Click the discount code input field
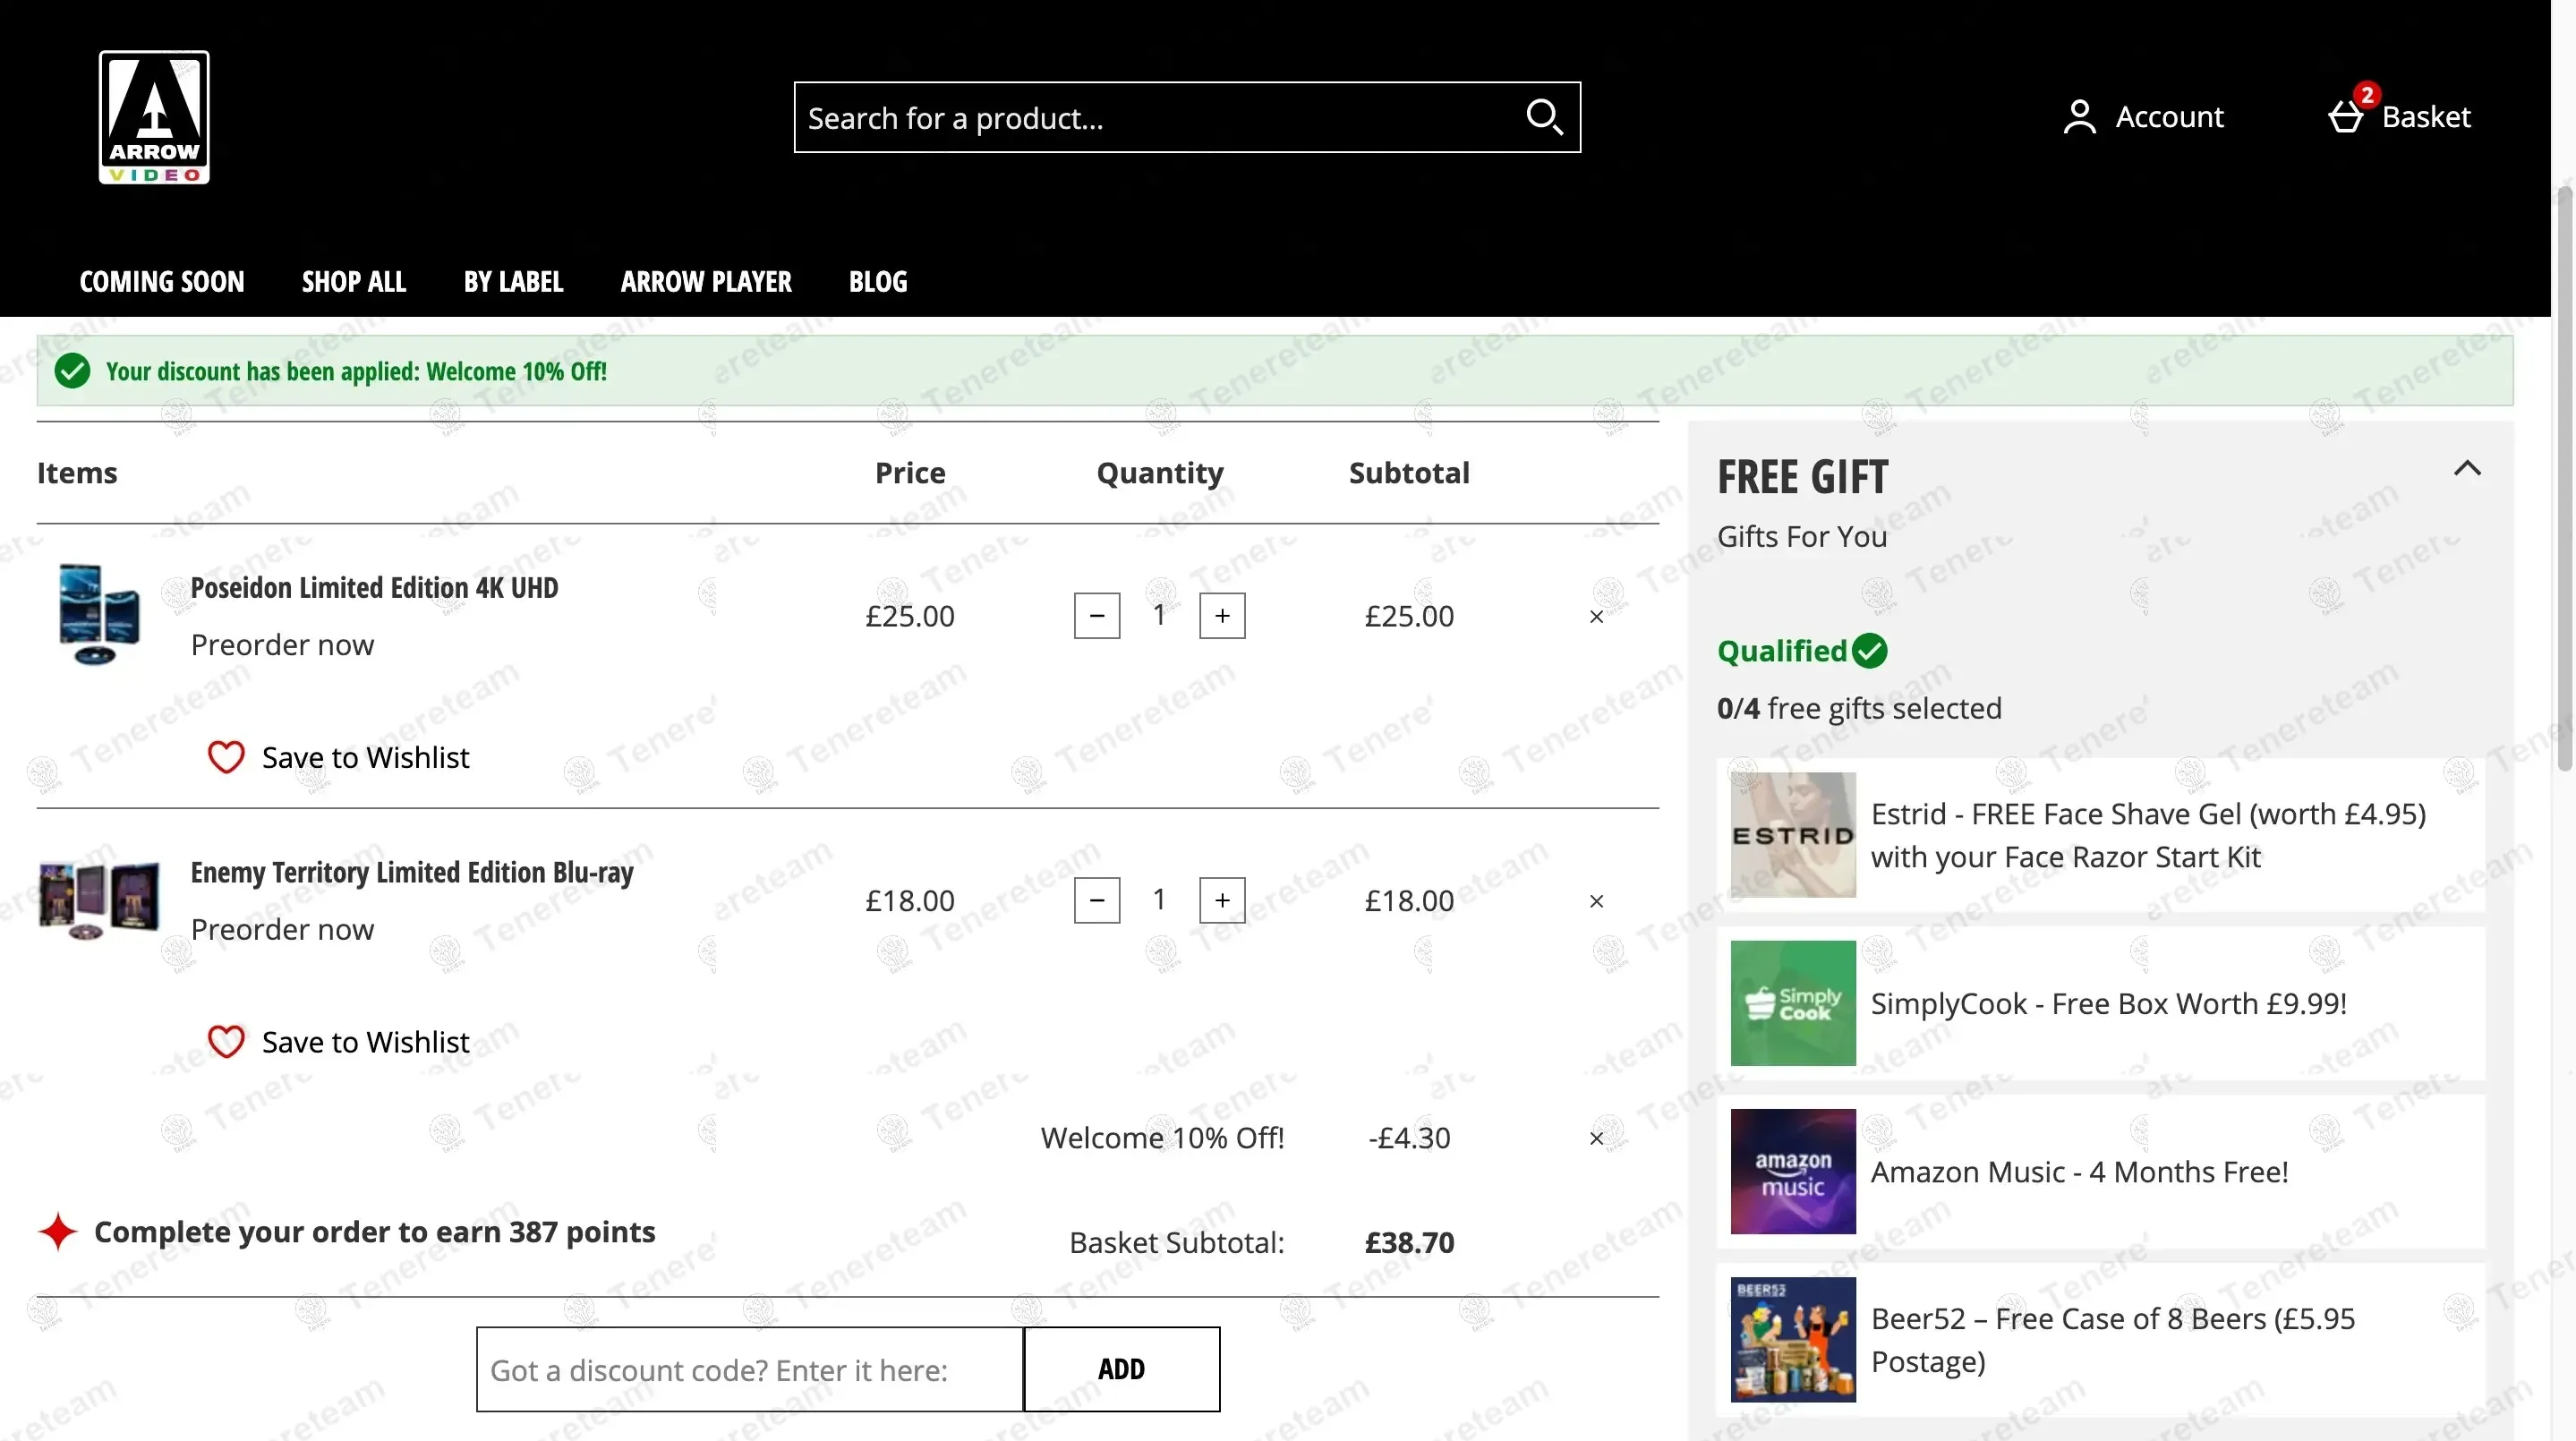This screenshot has height=1441, width=2576. [750, 1369]
